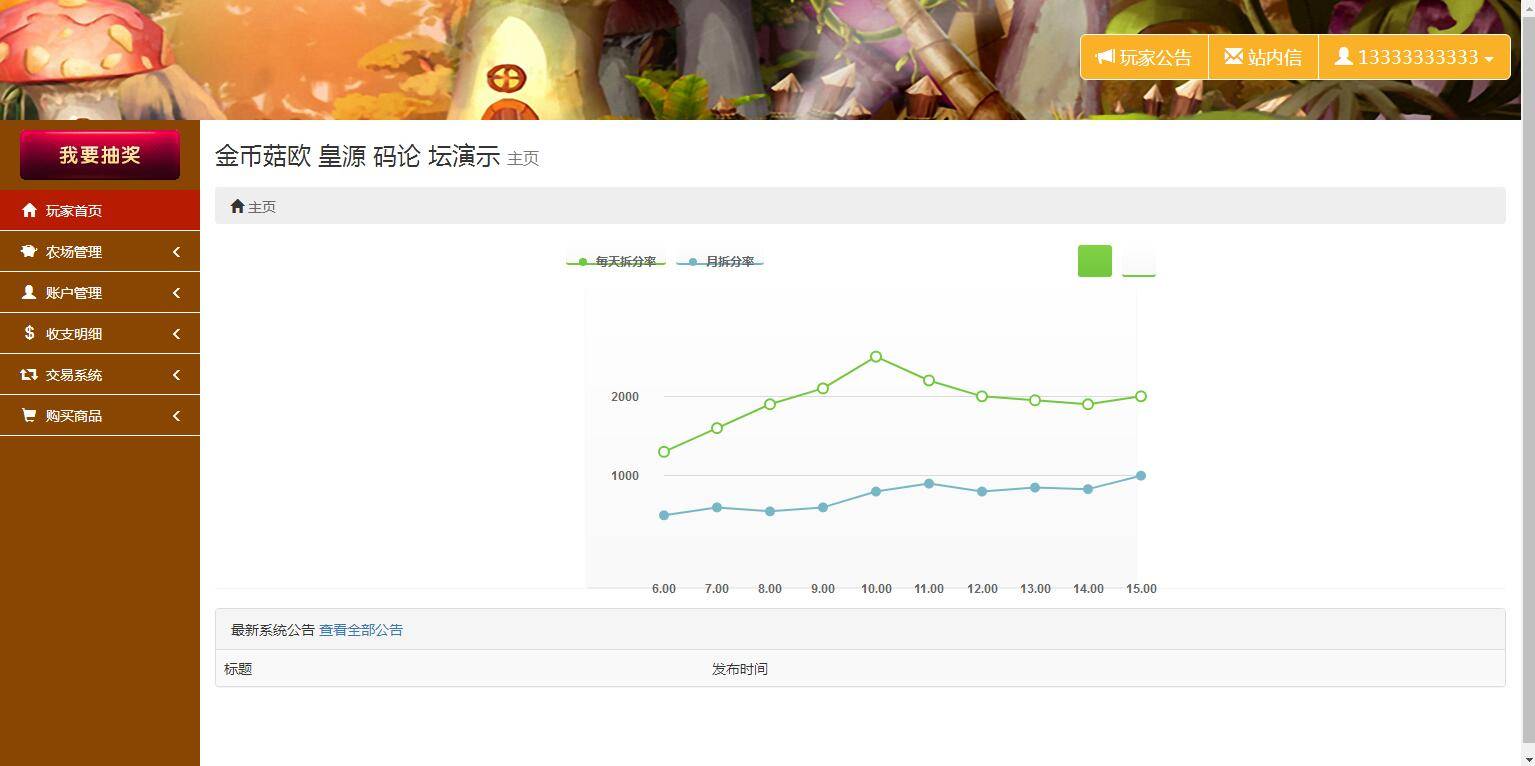Click the shopping cart icon beside 购买商品
Screen dimensions: 1535x766
coord(27,415)
